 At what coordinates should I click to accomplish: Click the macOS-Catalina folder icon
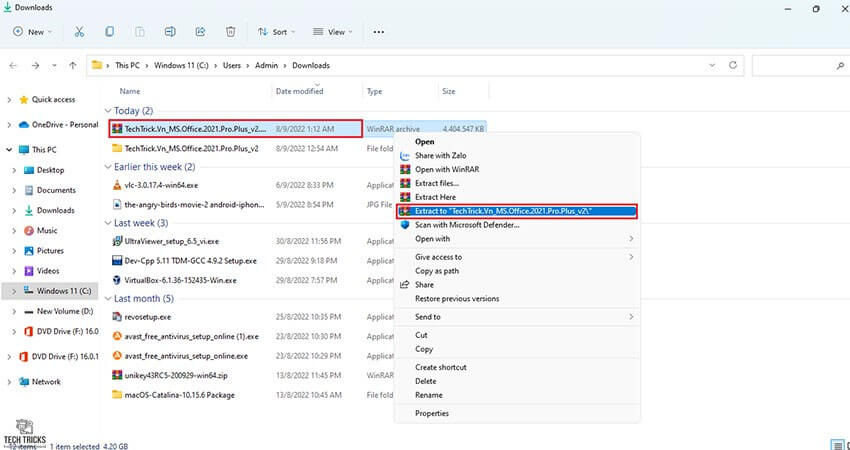[x=117, y=395]
